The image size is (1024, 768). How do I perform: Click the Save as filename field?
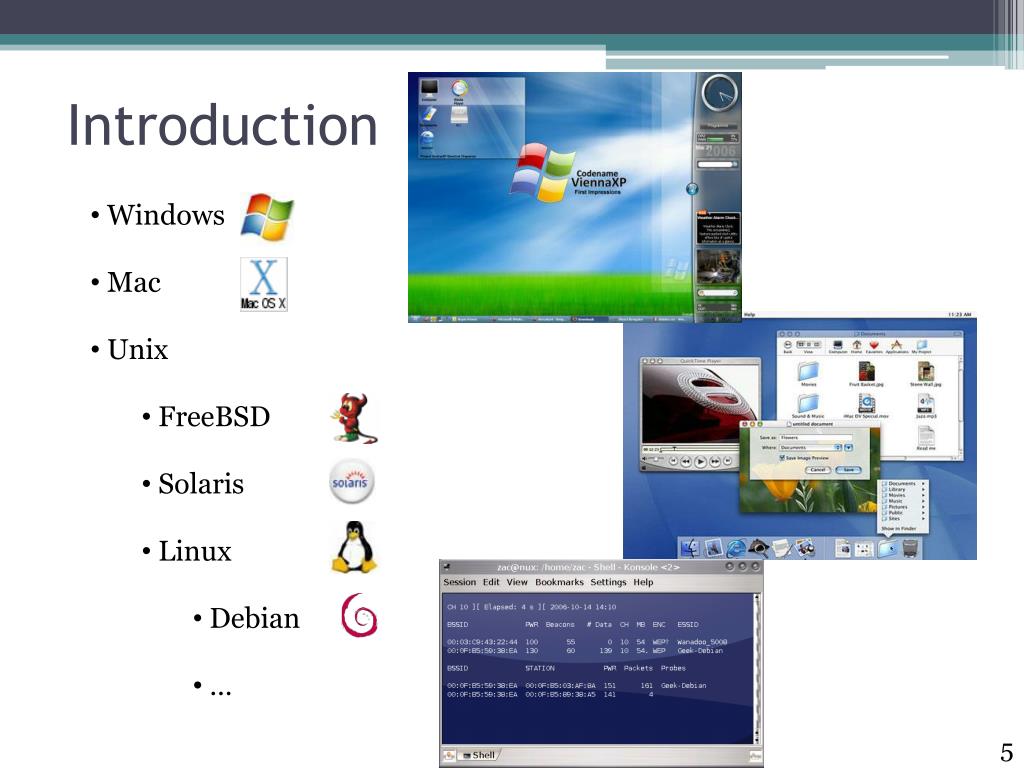(x=816, y=438)
